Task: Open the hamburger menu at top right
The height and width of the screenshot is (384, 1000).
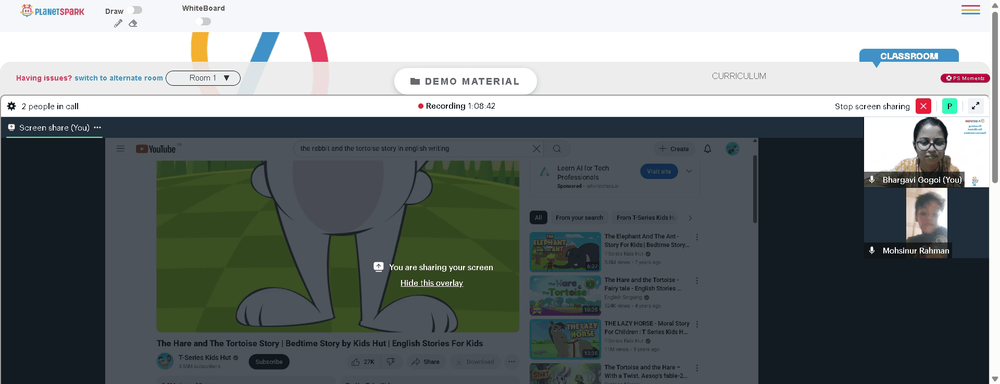Action: (971, 10)
